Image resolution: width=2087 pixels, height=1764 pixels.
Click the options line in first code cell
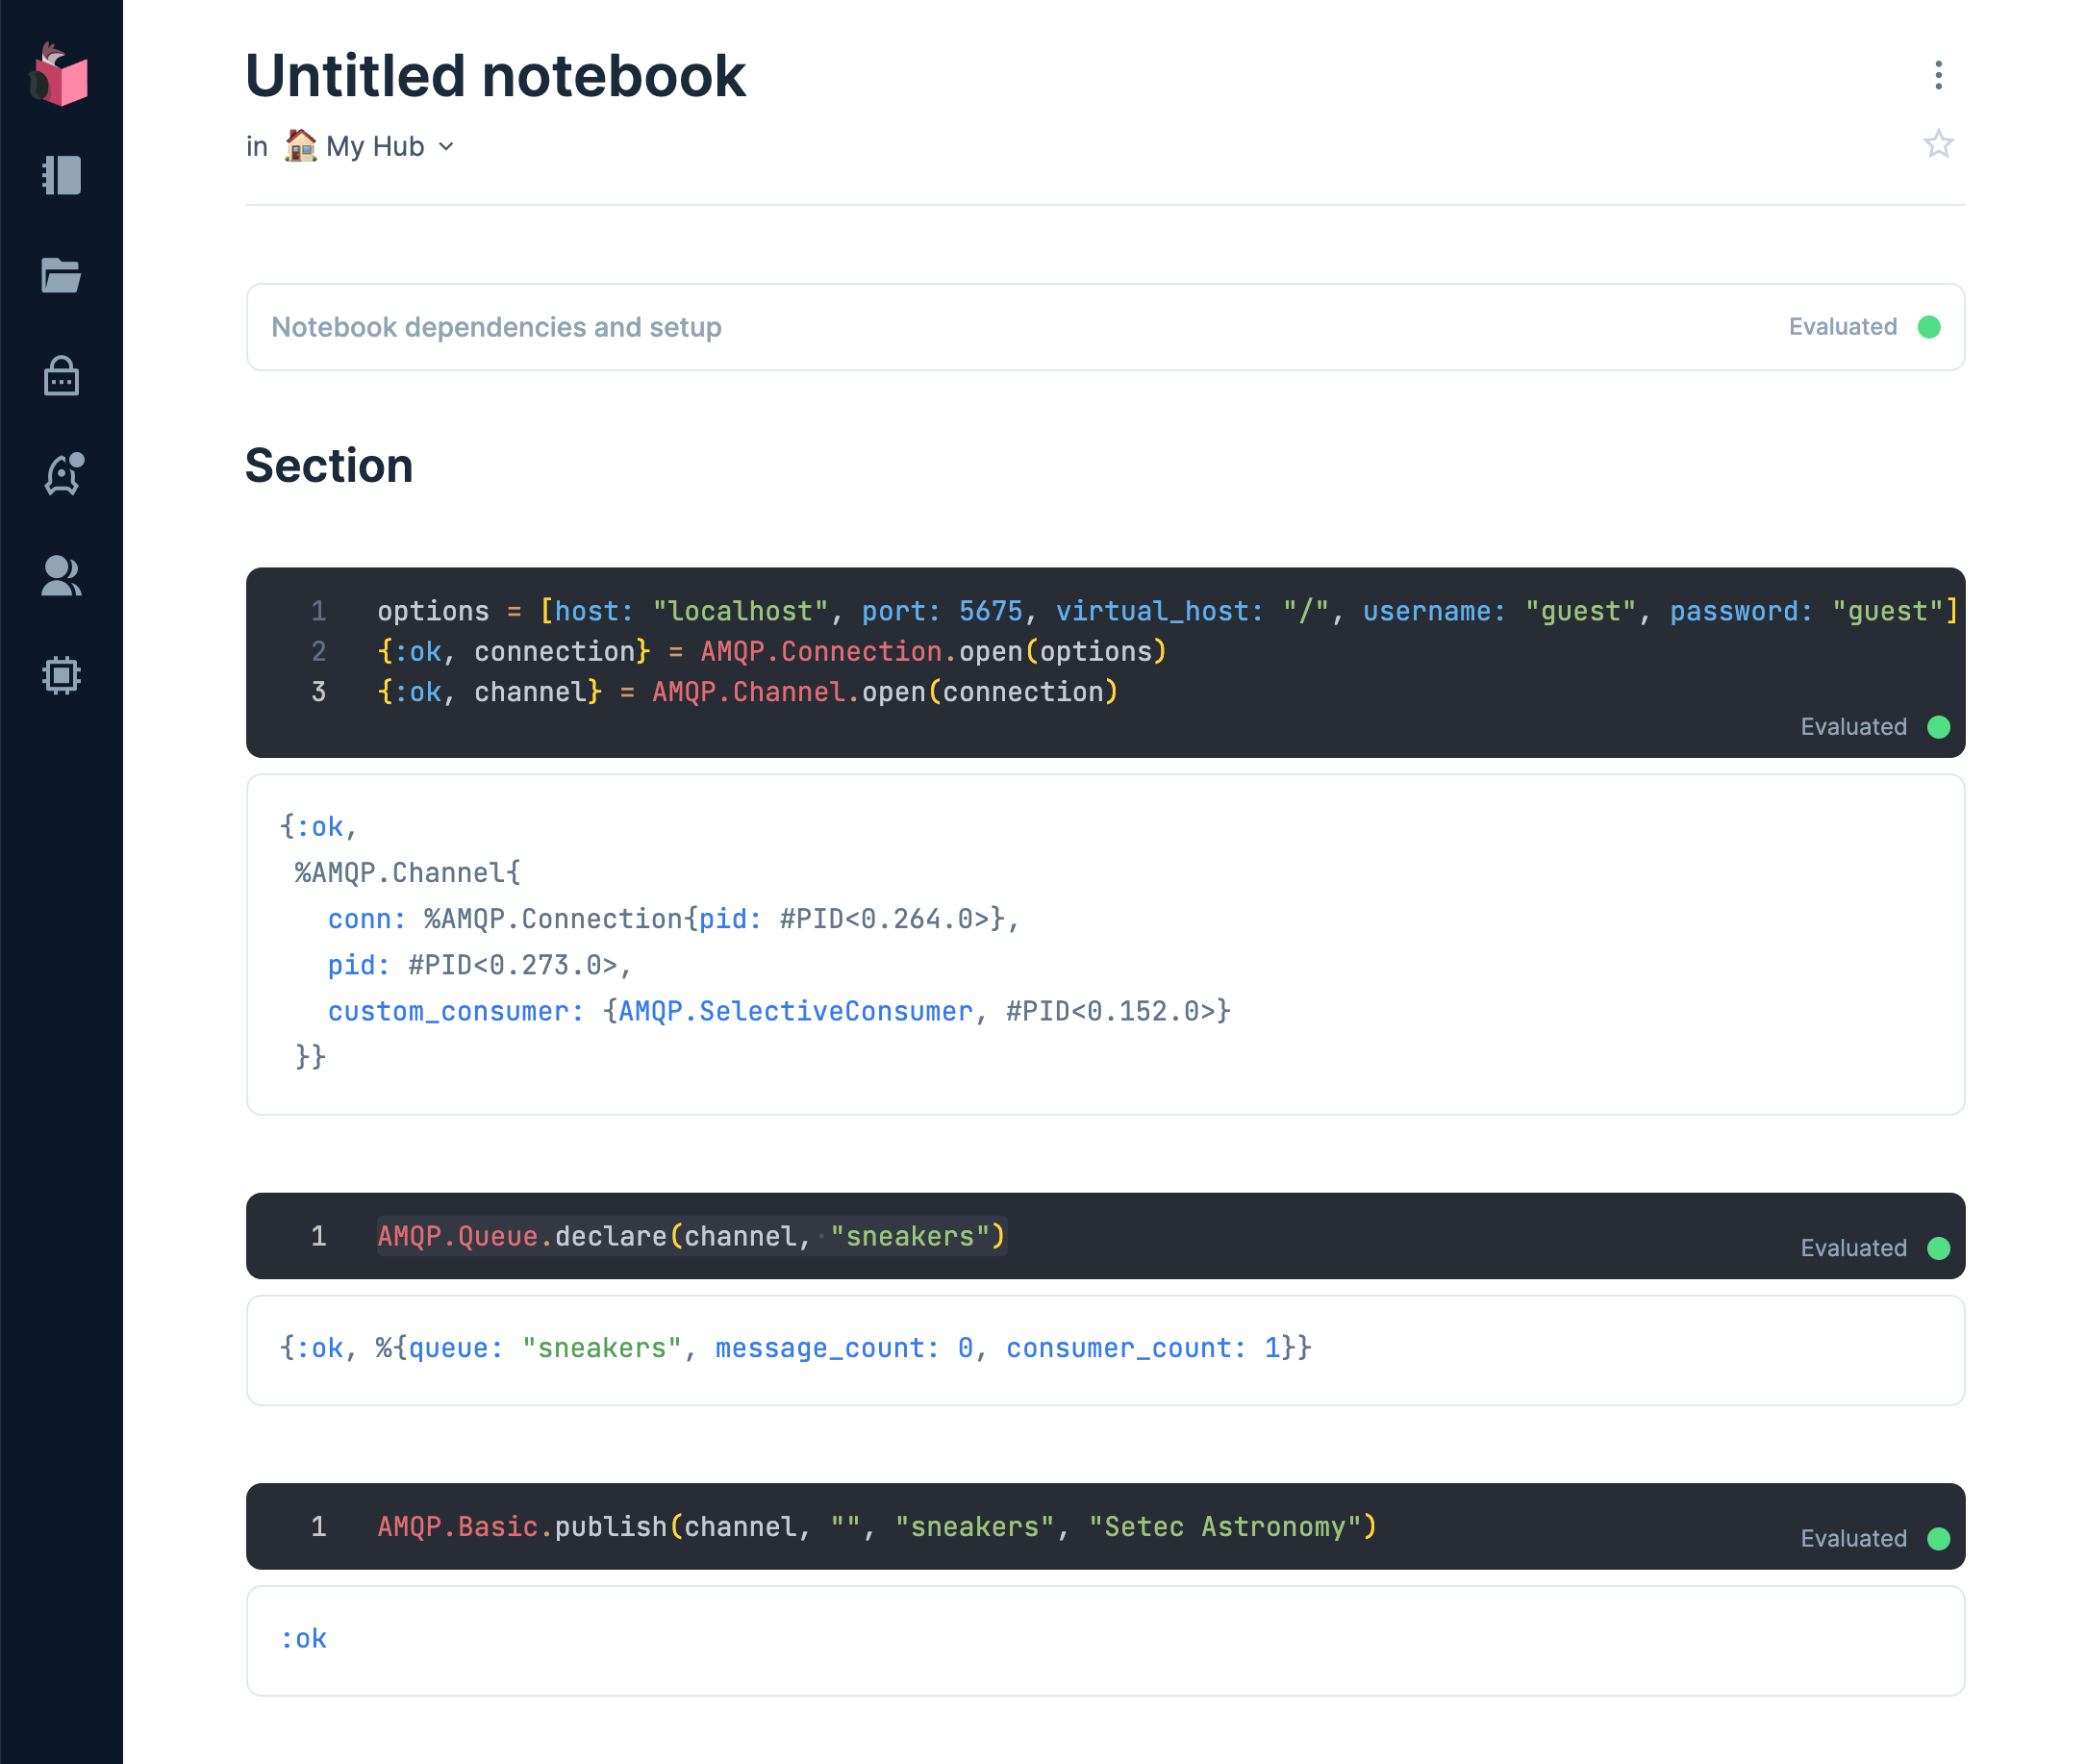1167,611
